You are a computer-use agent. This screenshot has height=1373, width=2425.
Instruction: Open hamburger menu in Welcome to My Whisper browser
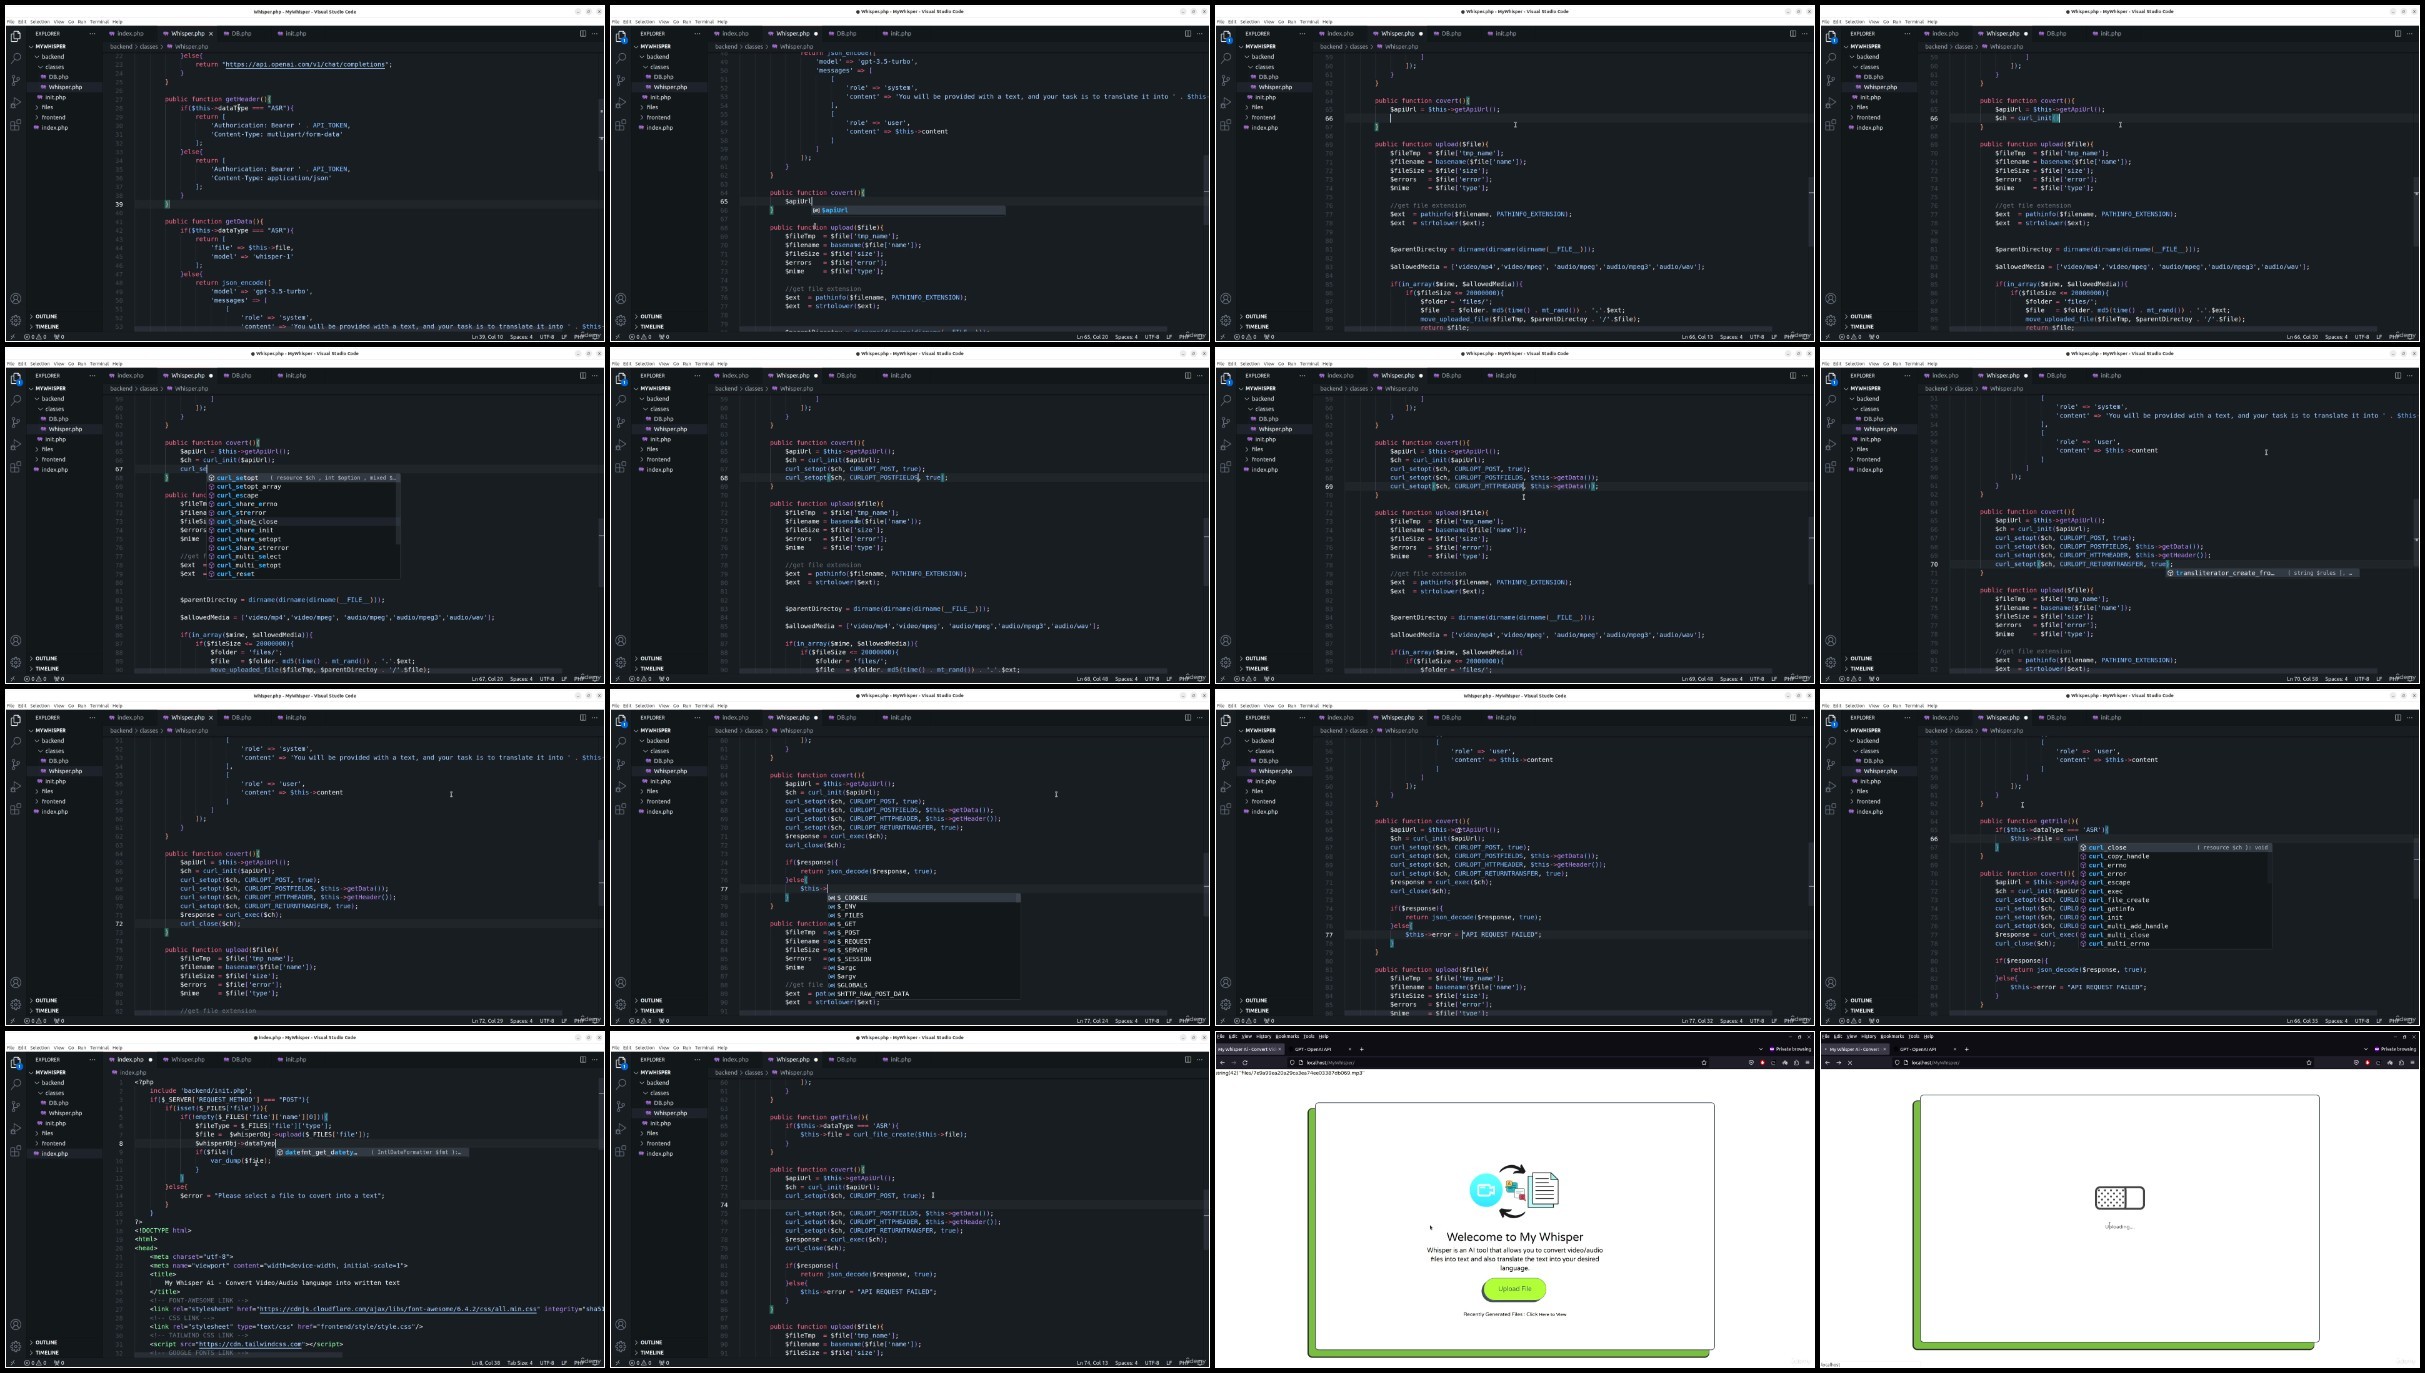[1807, 1062]
